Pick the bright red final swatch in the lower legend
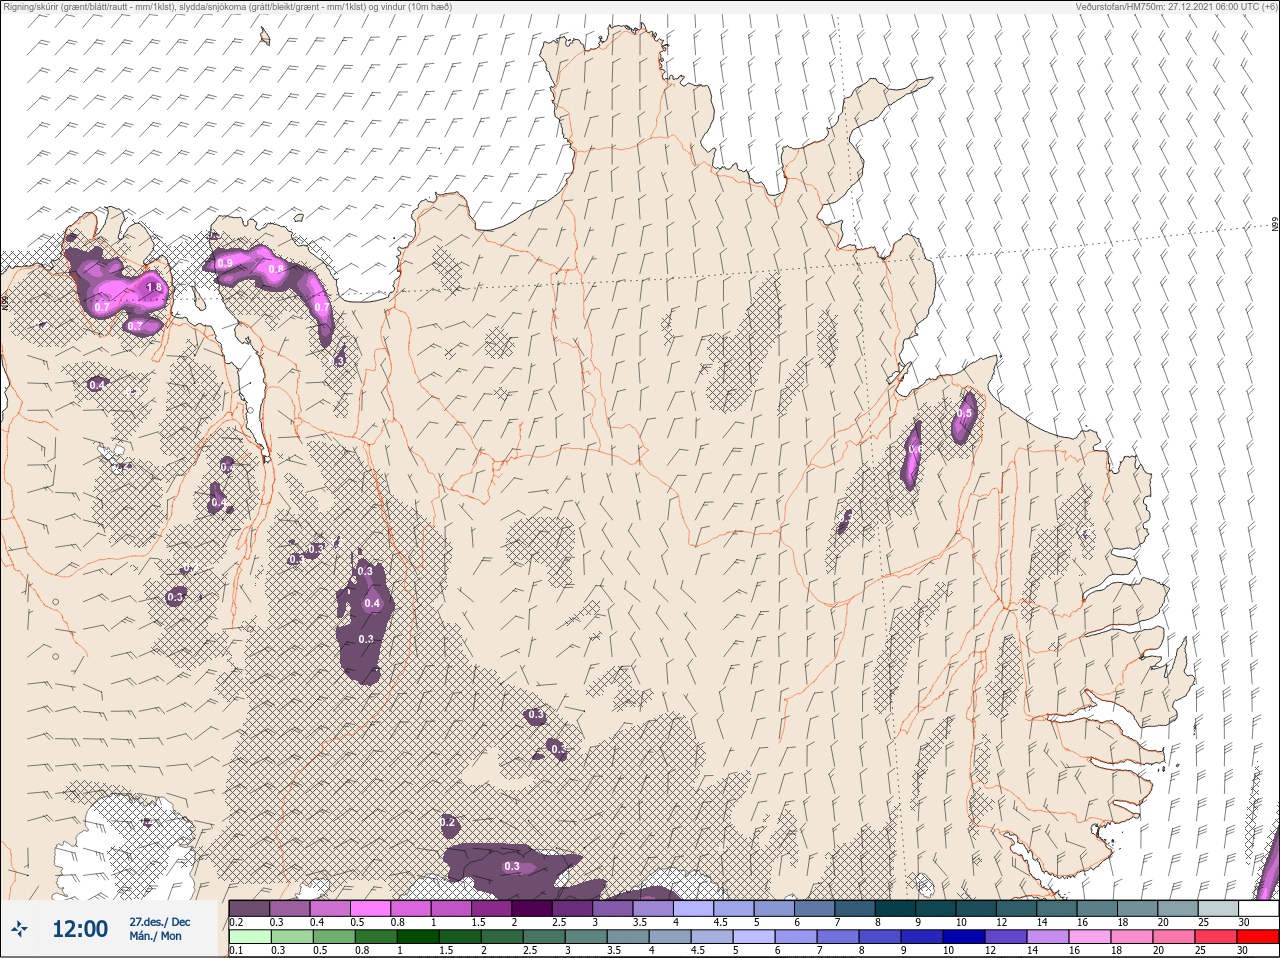1280x958 pixels. (1258, 937)
